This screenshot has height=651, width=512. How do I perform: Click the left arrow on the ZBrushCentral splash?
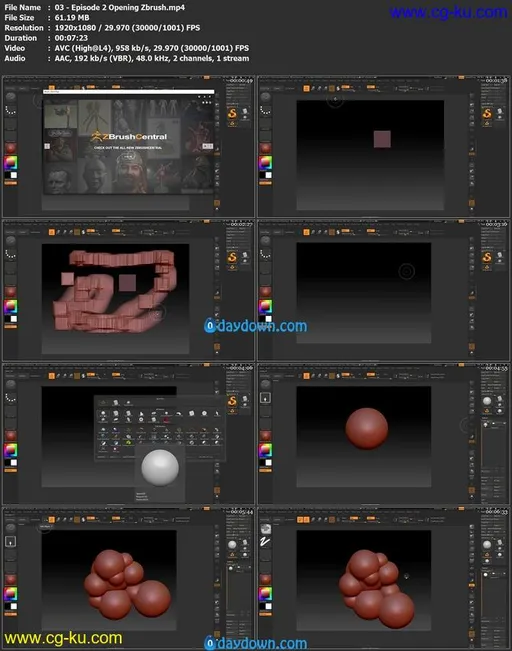point(47,146)
